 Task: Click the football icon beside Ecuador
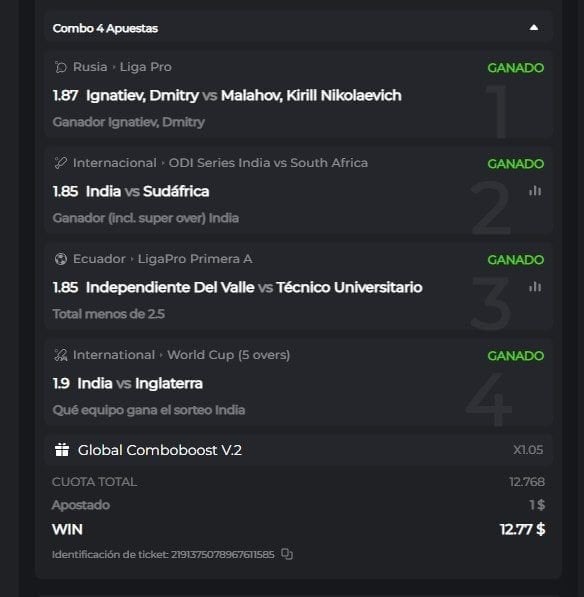click(61, 259)
